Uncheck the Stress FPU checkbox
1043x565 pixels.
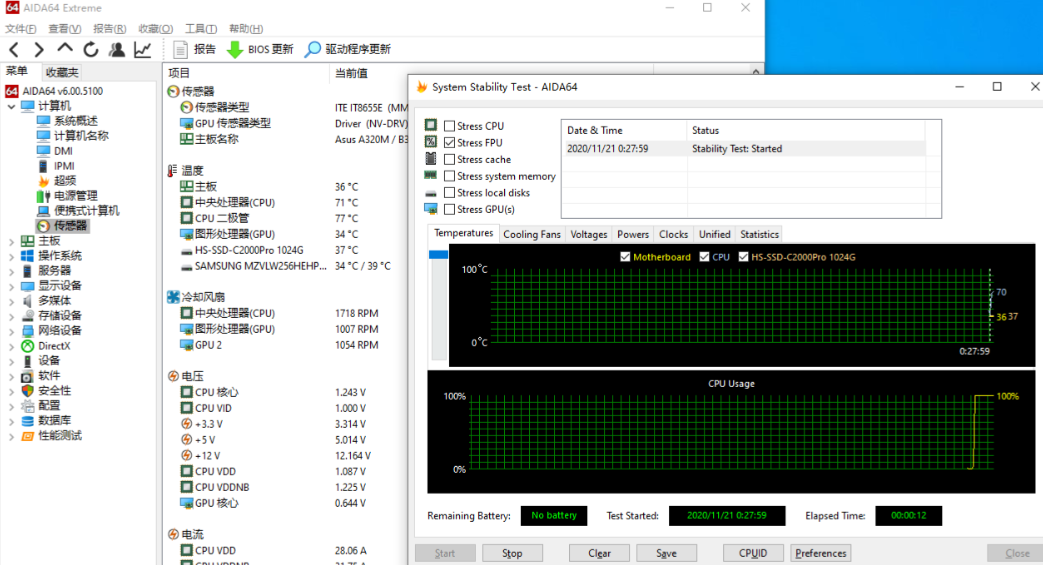click(450, 142)
